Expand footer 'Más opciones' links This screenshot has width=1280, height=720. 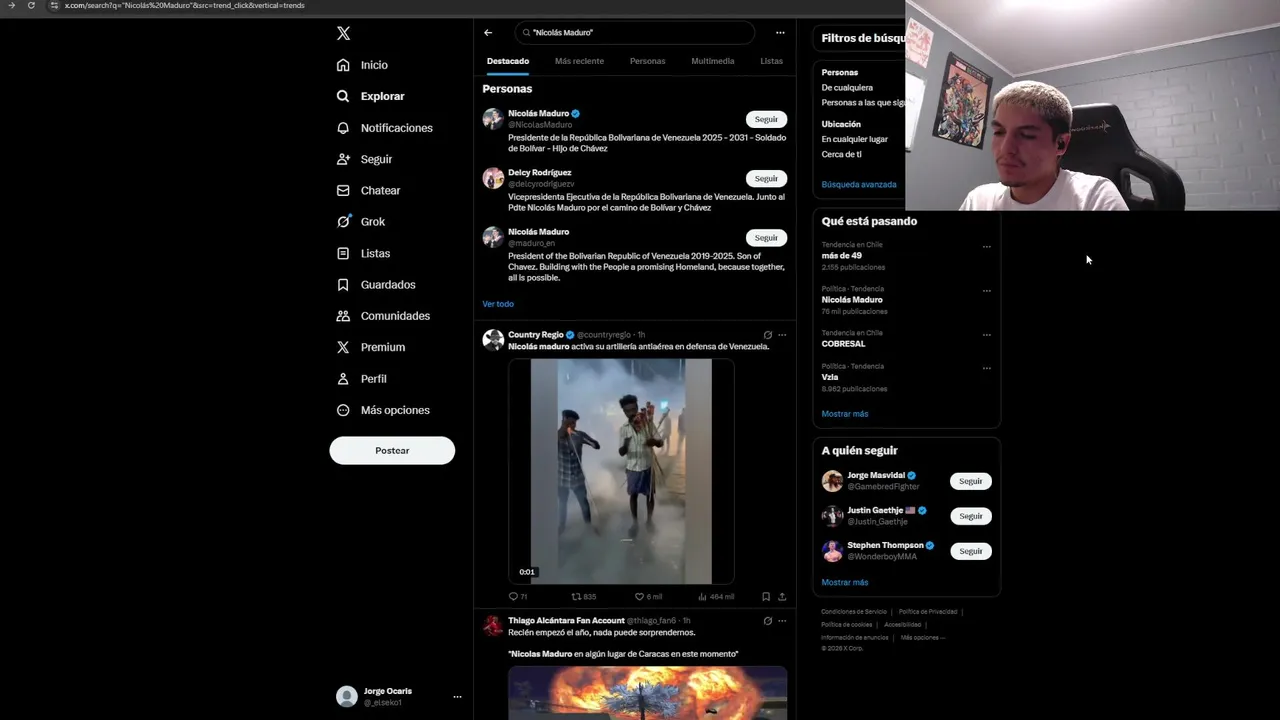pyautogui.click(x=922, y=637)
